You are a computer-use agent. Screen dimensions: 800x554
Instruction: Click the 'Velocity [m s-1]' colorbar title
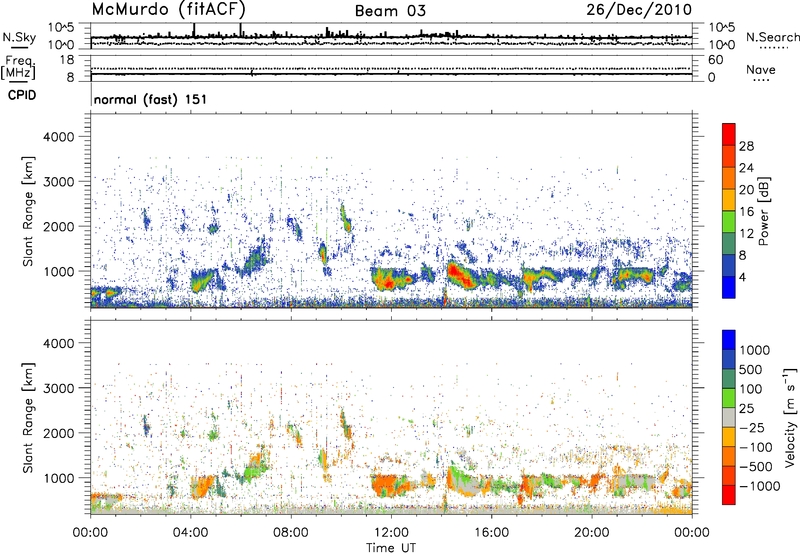[x=790, y=417]
